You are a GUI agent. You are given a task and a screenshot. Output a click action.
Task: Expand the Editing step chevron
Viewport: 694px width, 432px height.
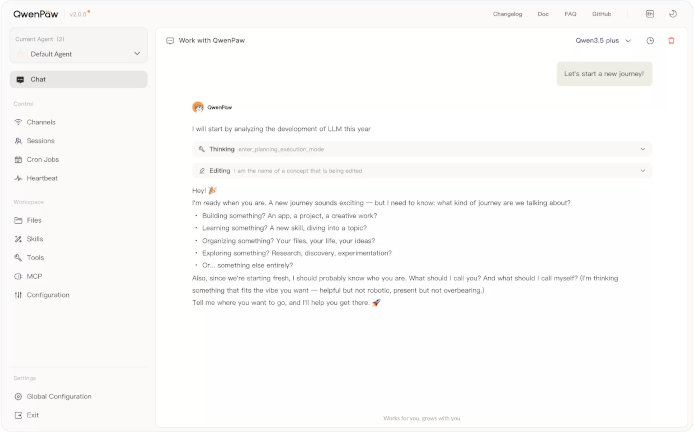643,171
